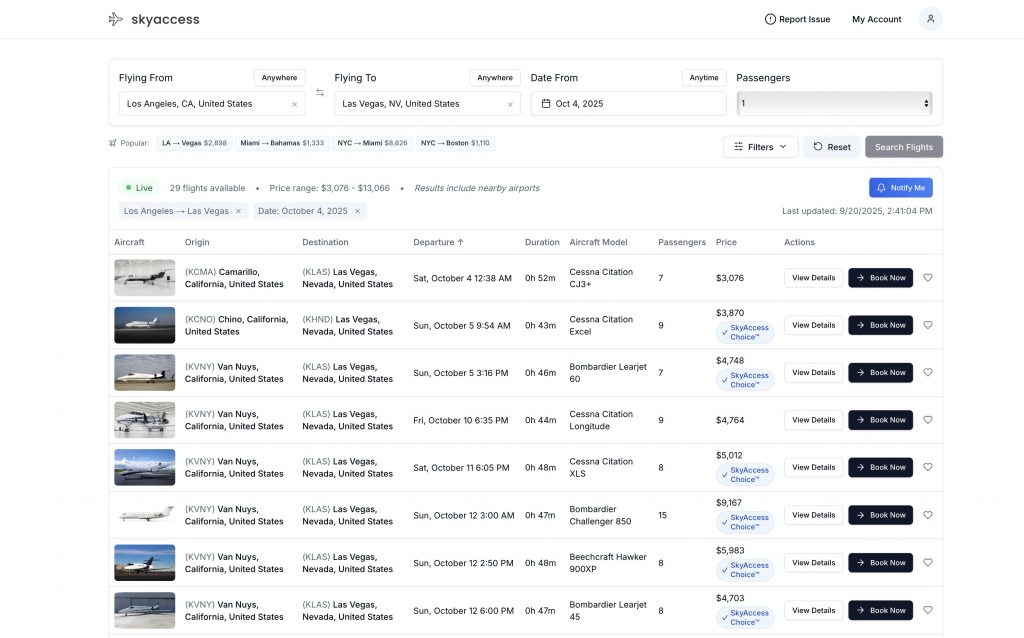The height and width of the screenshot is (638, 1024).
Task: Open the Passengers count dropdown
Action: 834,103
